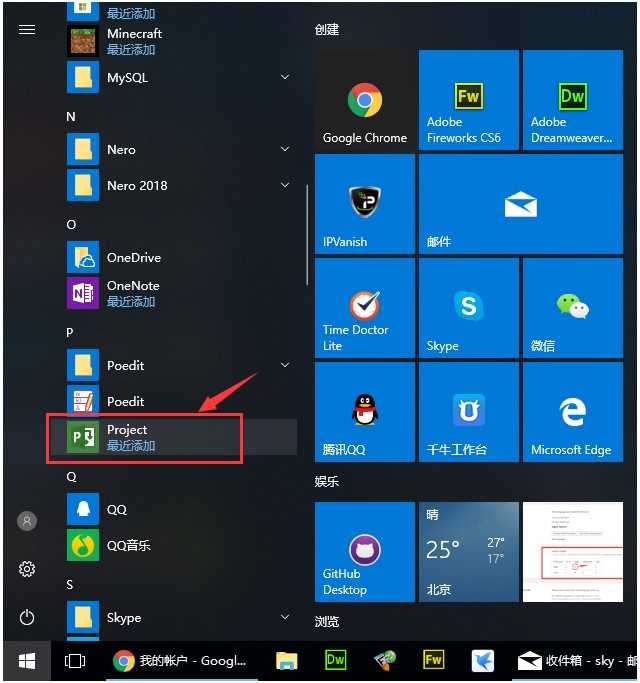Open the Beijing weather tile
Image resolution: width=640 pixels, height=683 pixels.
pos(468,552)
